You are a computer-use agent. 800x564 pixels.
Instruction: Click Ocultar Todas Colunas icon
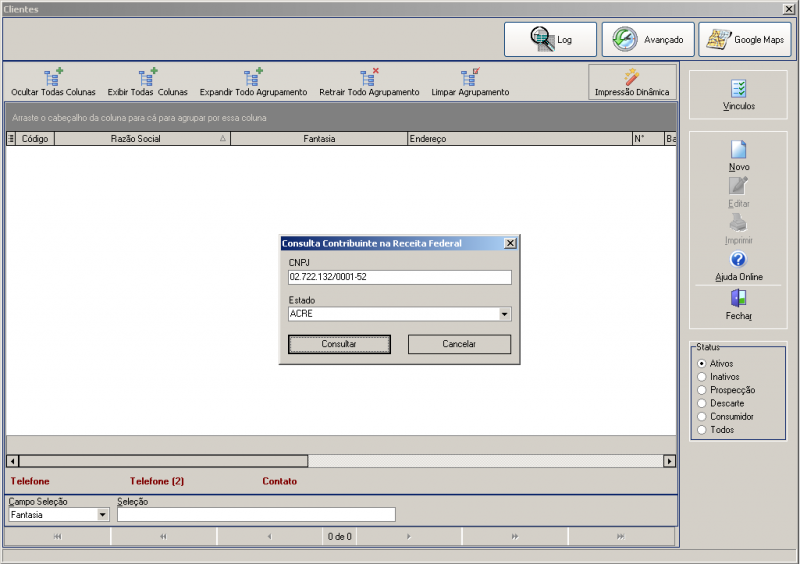pyautogui.click(x=53, y=78)
